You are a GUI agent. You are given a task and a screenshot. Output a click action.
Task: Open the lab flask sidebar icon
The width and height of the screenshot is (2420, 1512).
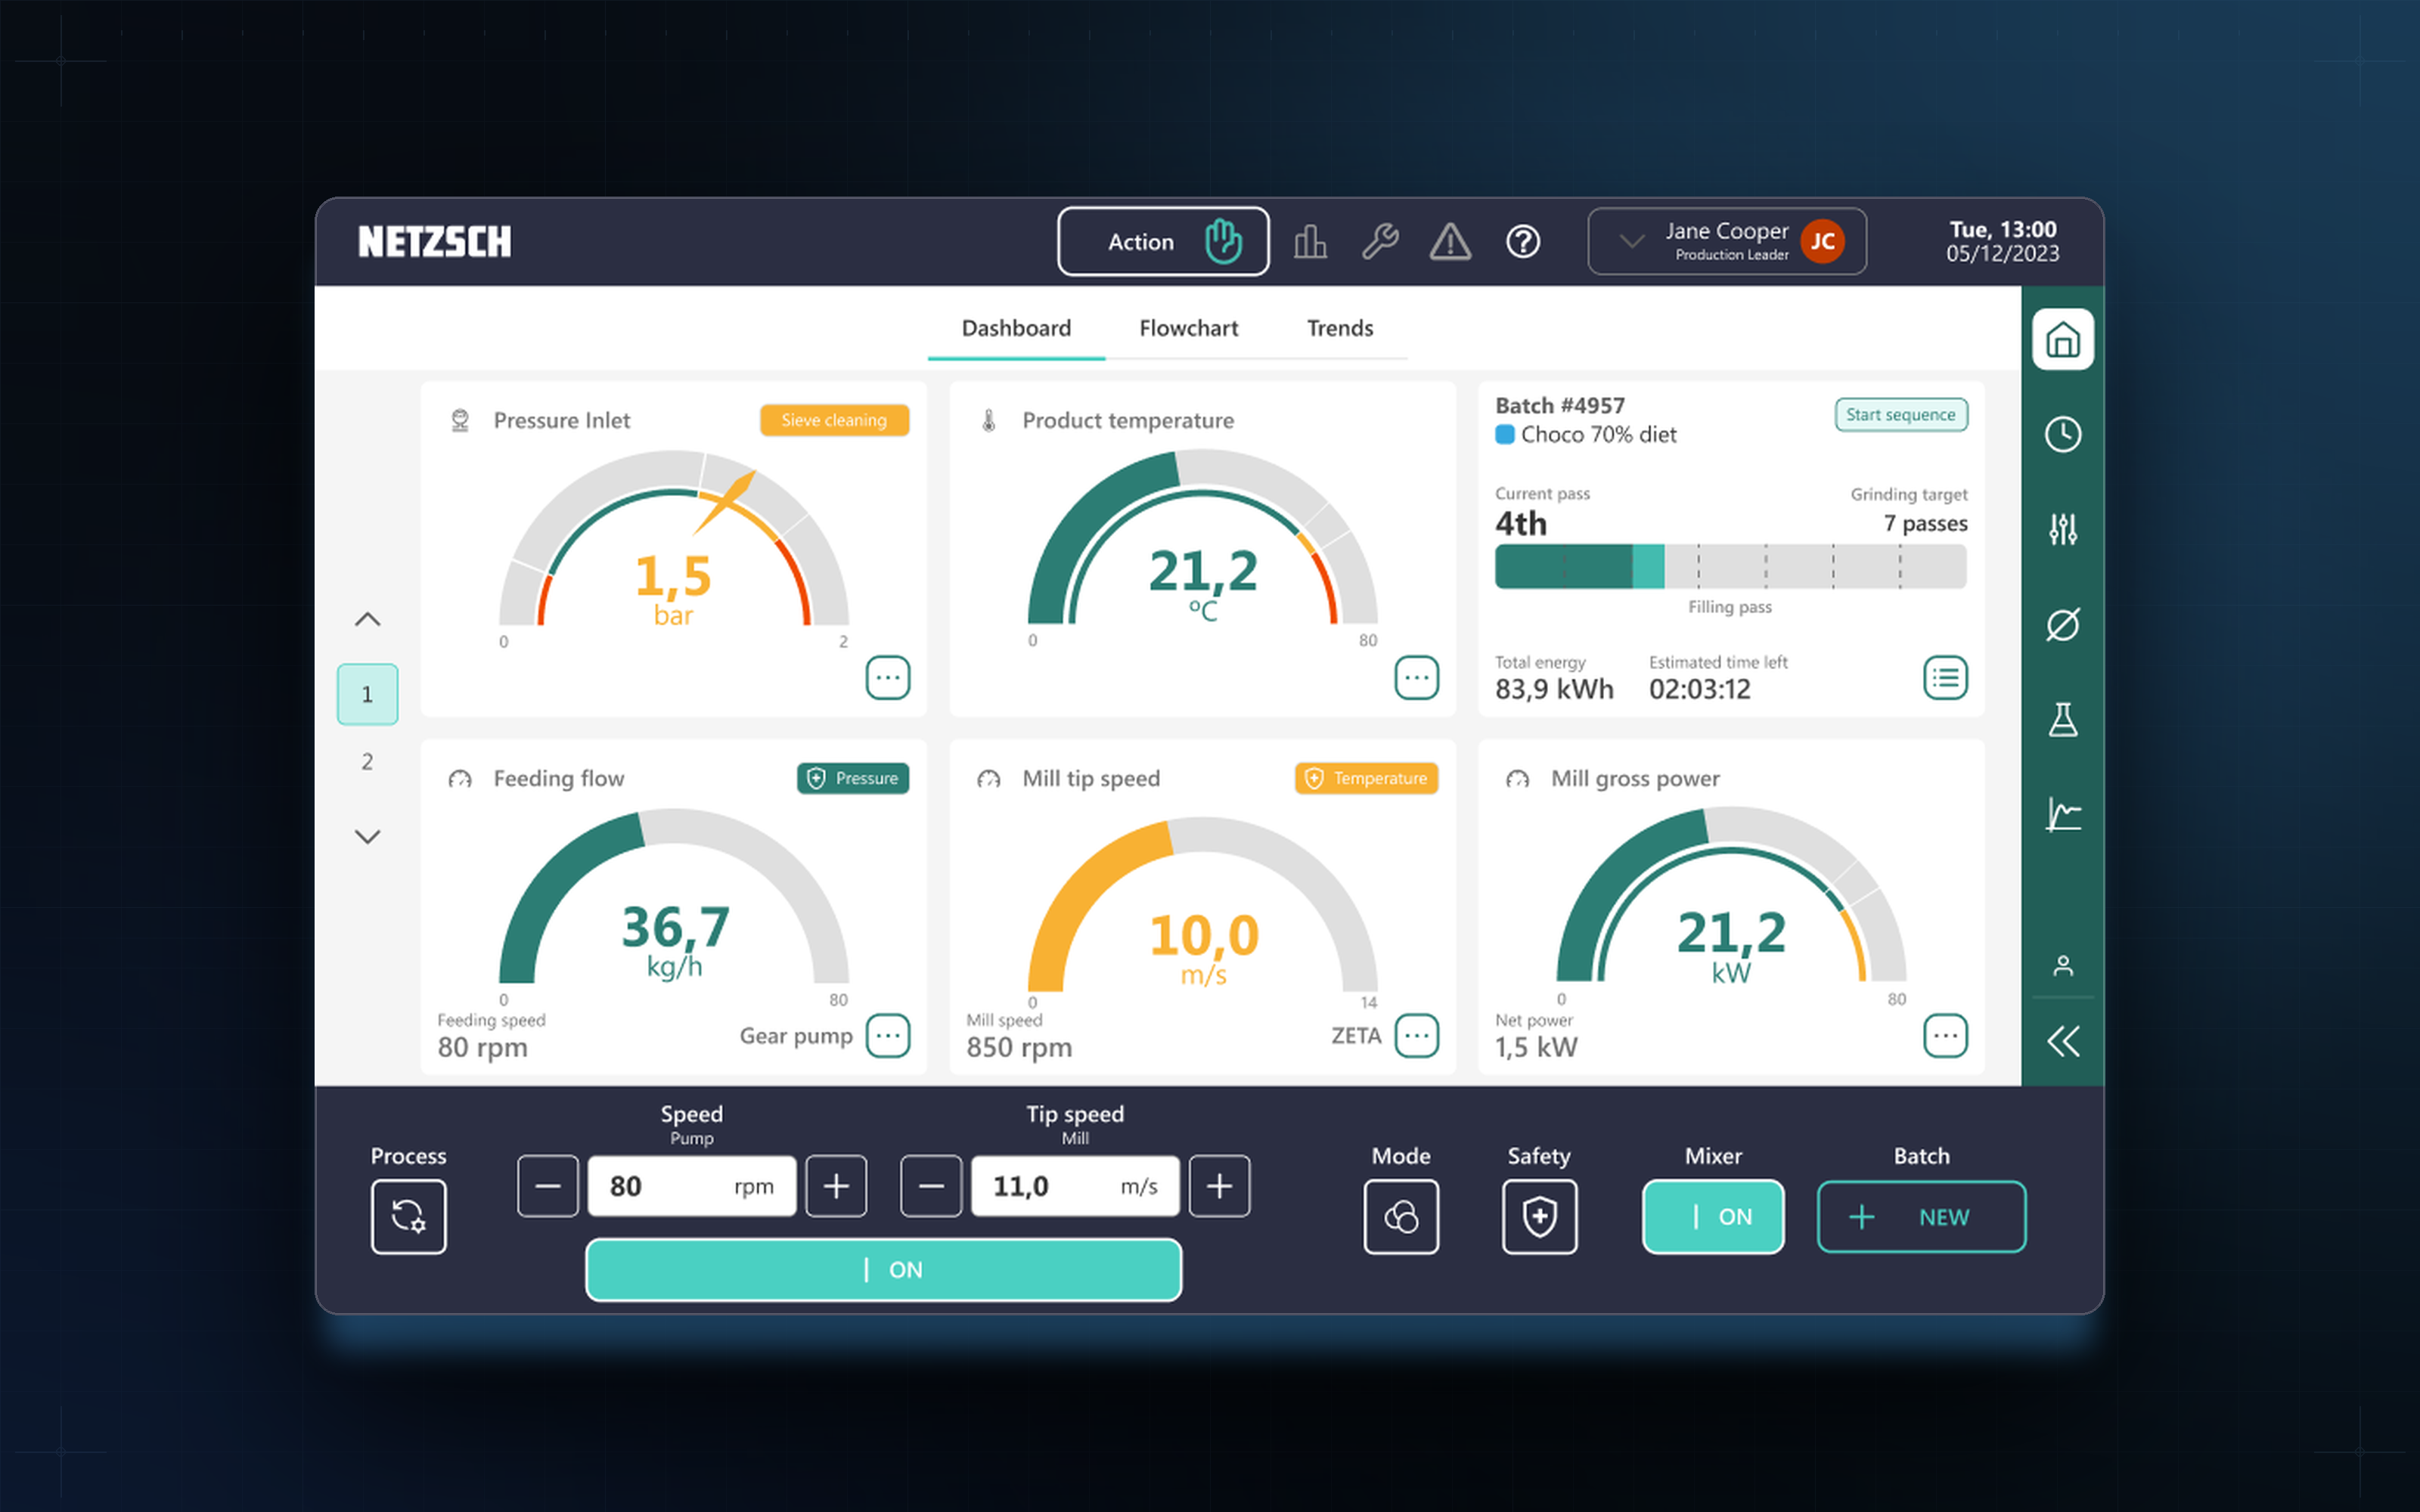tap(2063, 719)
